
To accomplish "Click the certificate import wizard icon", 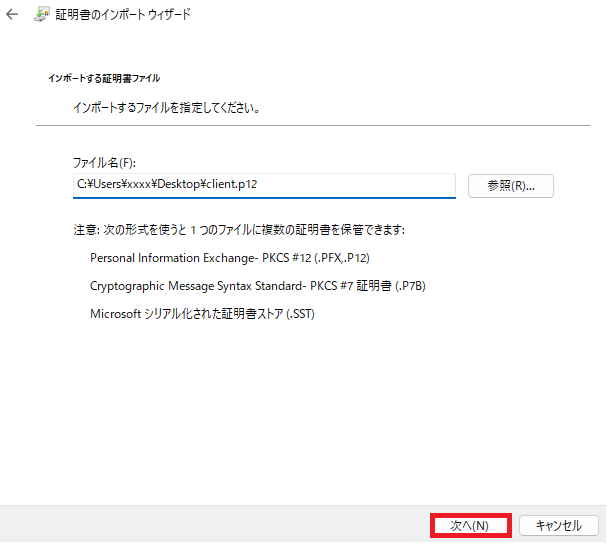I will click(x=44, y=16).
